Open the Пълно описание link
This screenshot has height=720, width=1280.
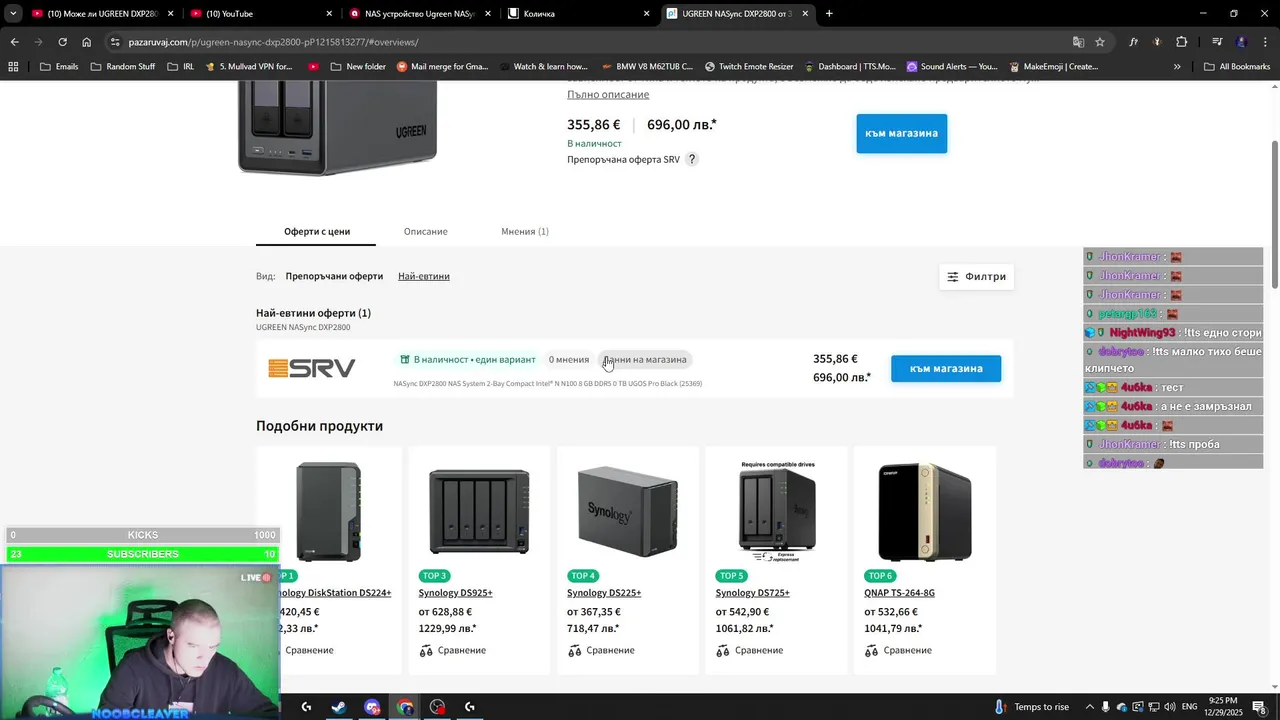coord(608,94)
